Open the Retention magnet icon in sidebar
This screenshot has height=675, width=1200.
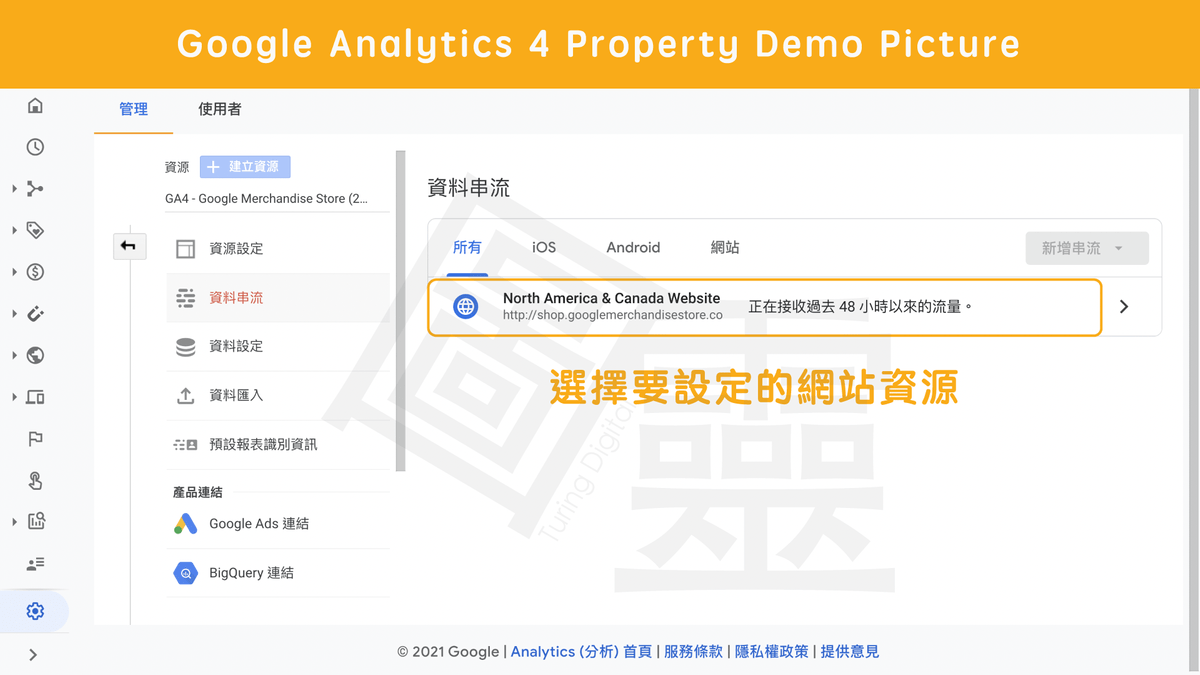point(35,314)
